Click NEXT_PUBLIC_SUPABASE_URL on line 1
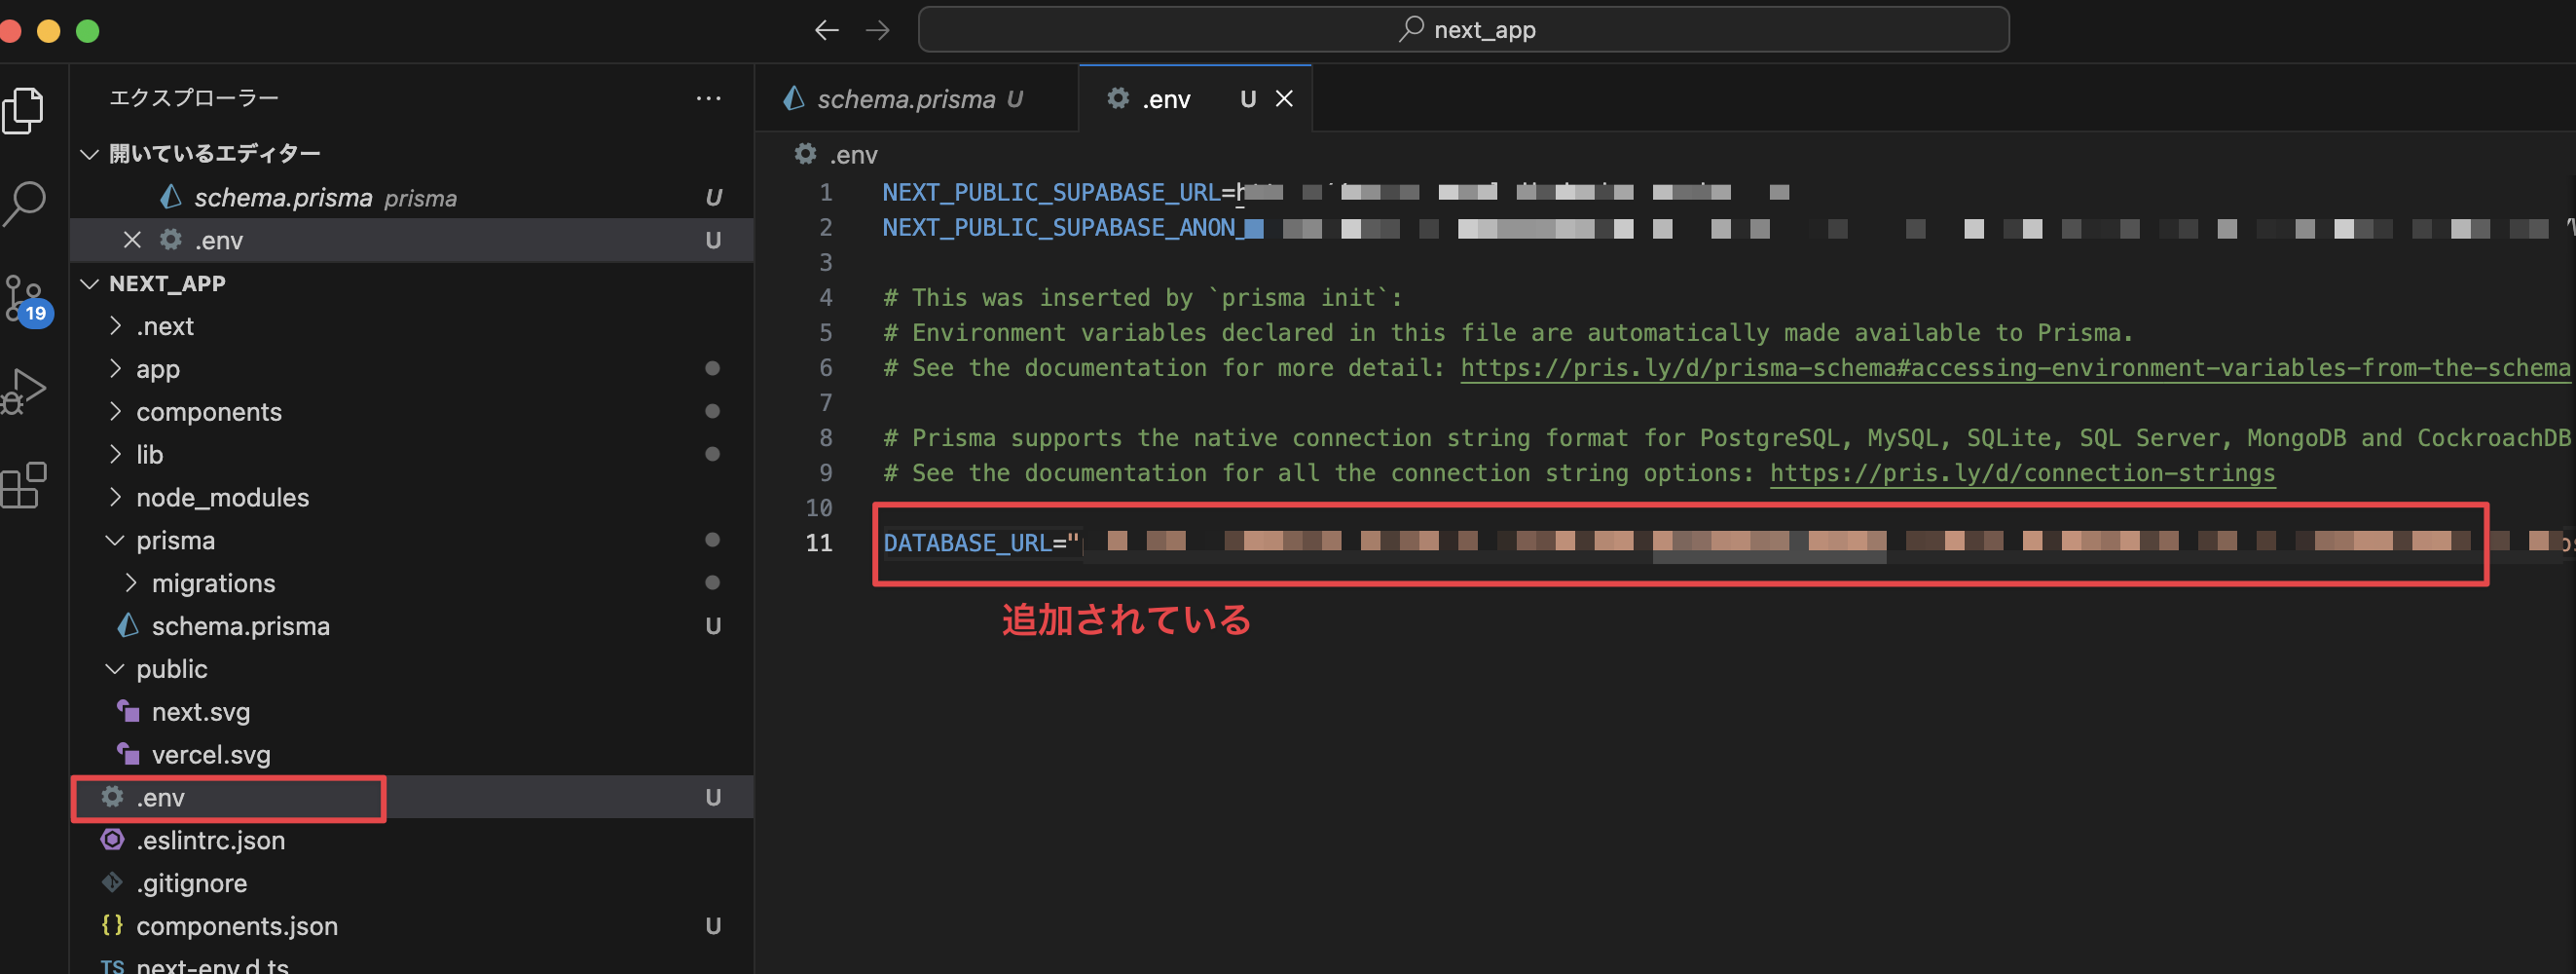Image resolution: width=2576 pixels, height=974 pixels. click(1051, 193)
